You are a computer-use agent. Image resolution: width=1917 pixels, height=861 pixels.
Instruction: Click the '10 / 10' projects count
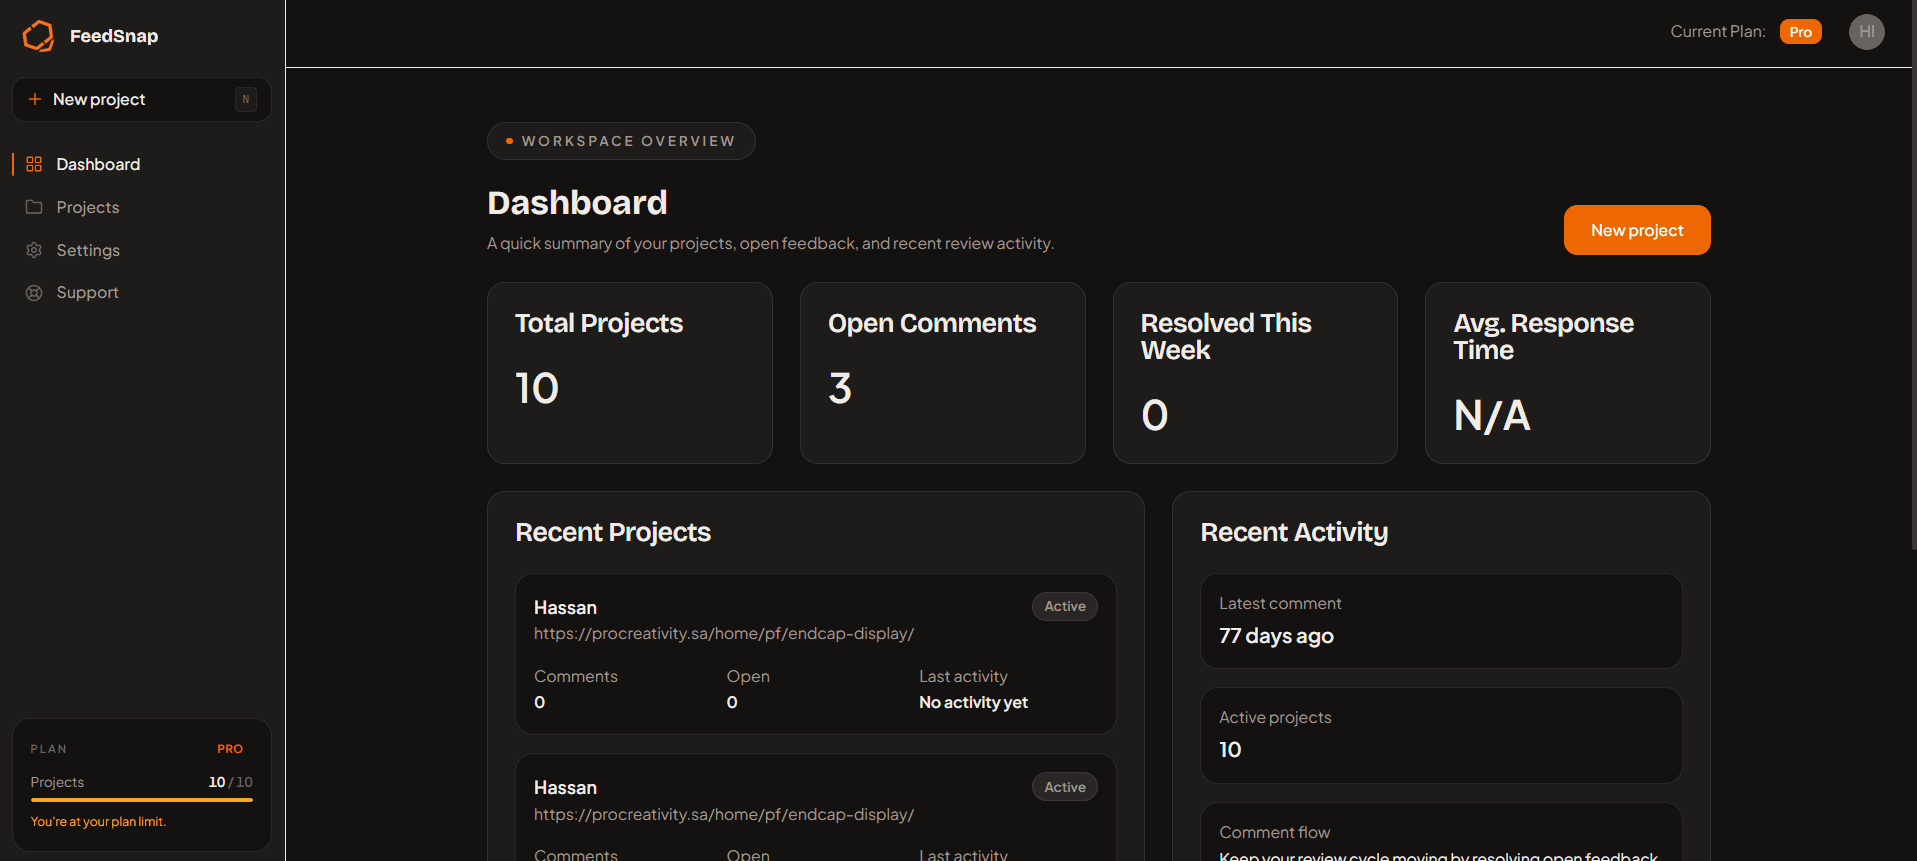click(231, 782)
